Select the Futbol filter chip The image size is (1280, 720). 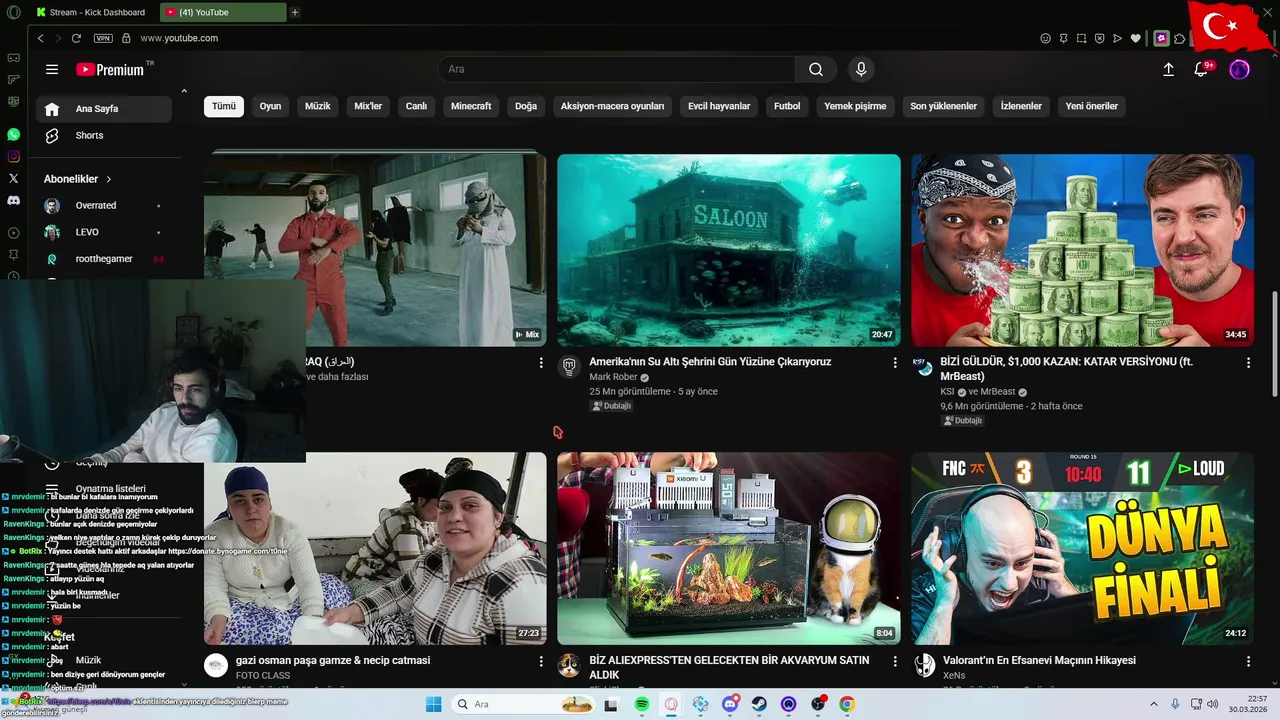[787, 106]
